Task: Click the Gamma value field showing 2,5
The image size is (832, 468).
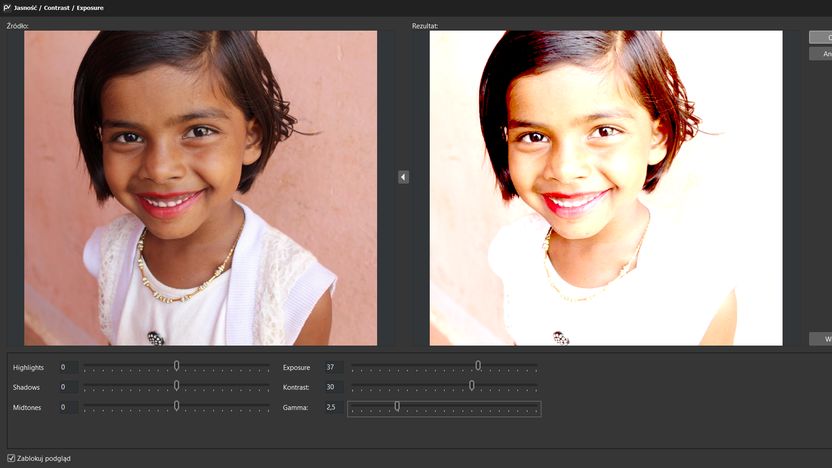Action: click(334, 408)
